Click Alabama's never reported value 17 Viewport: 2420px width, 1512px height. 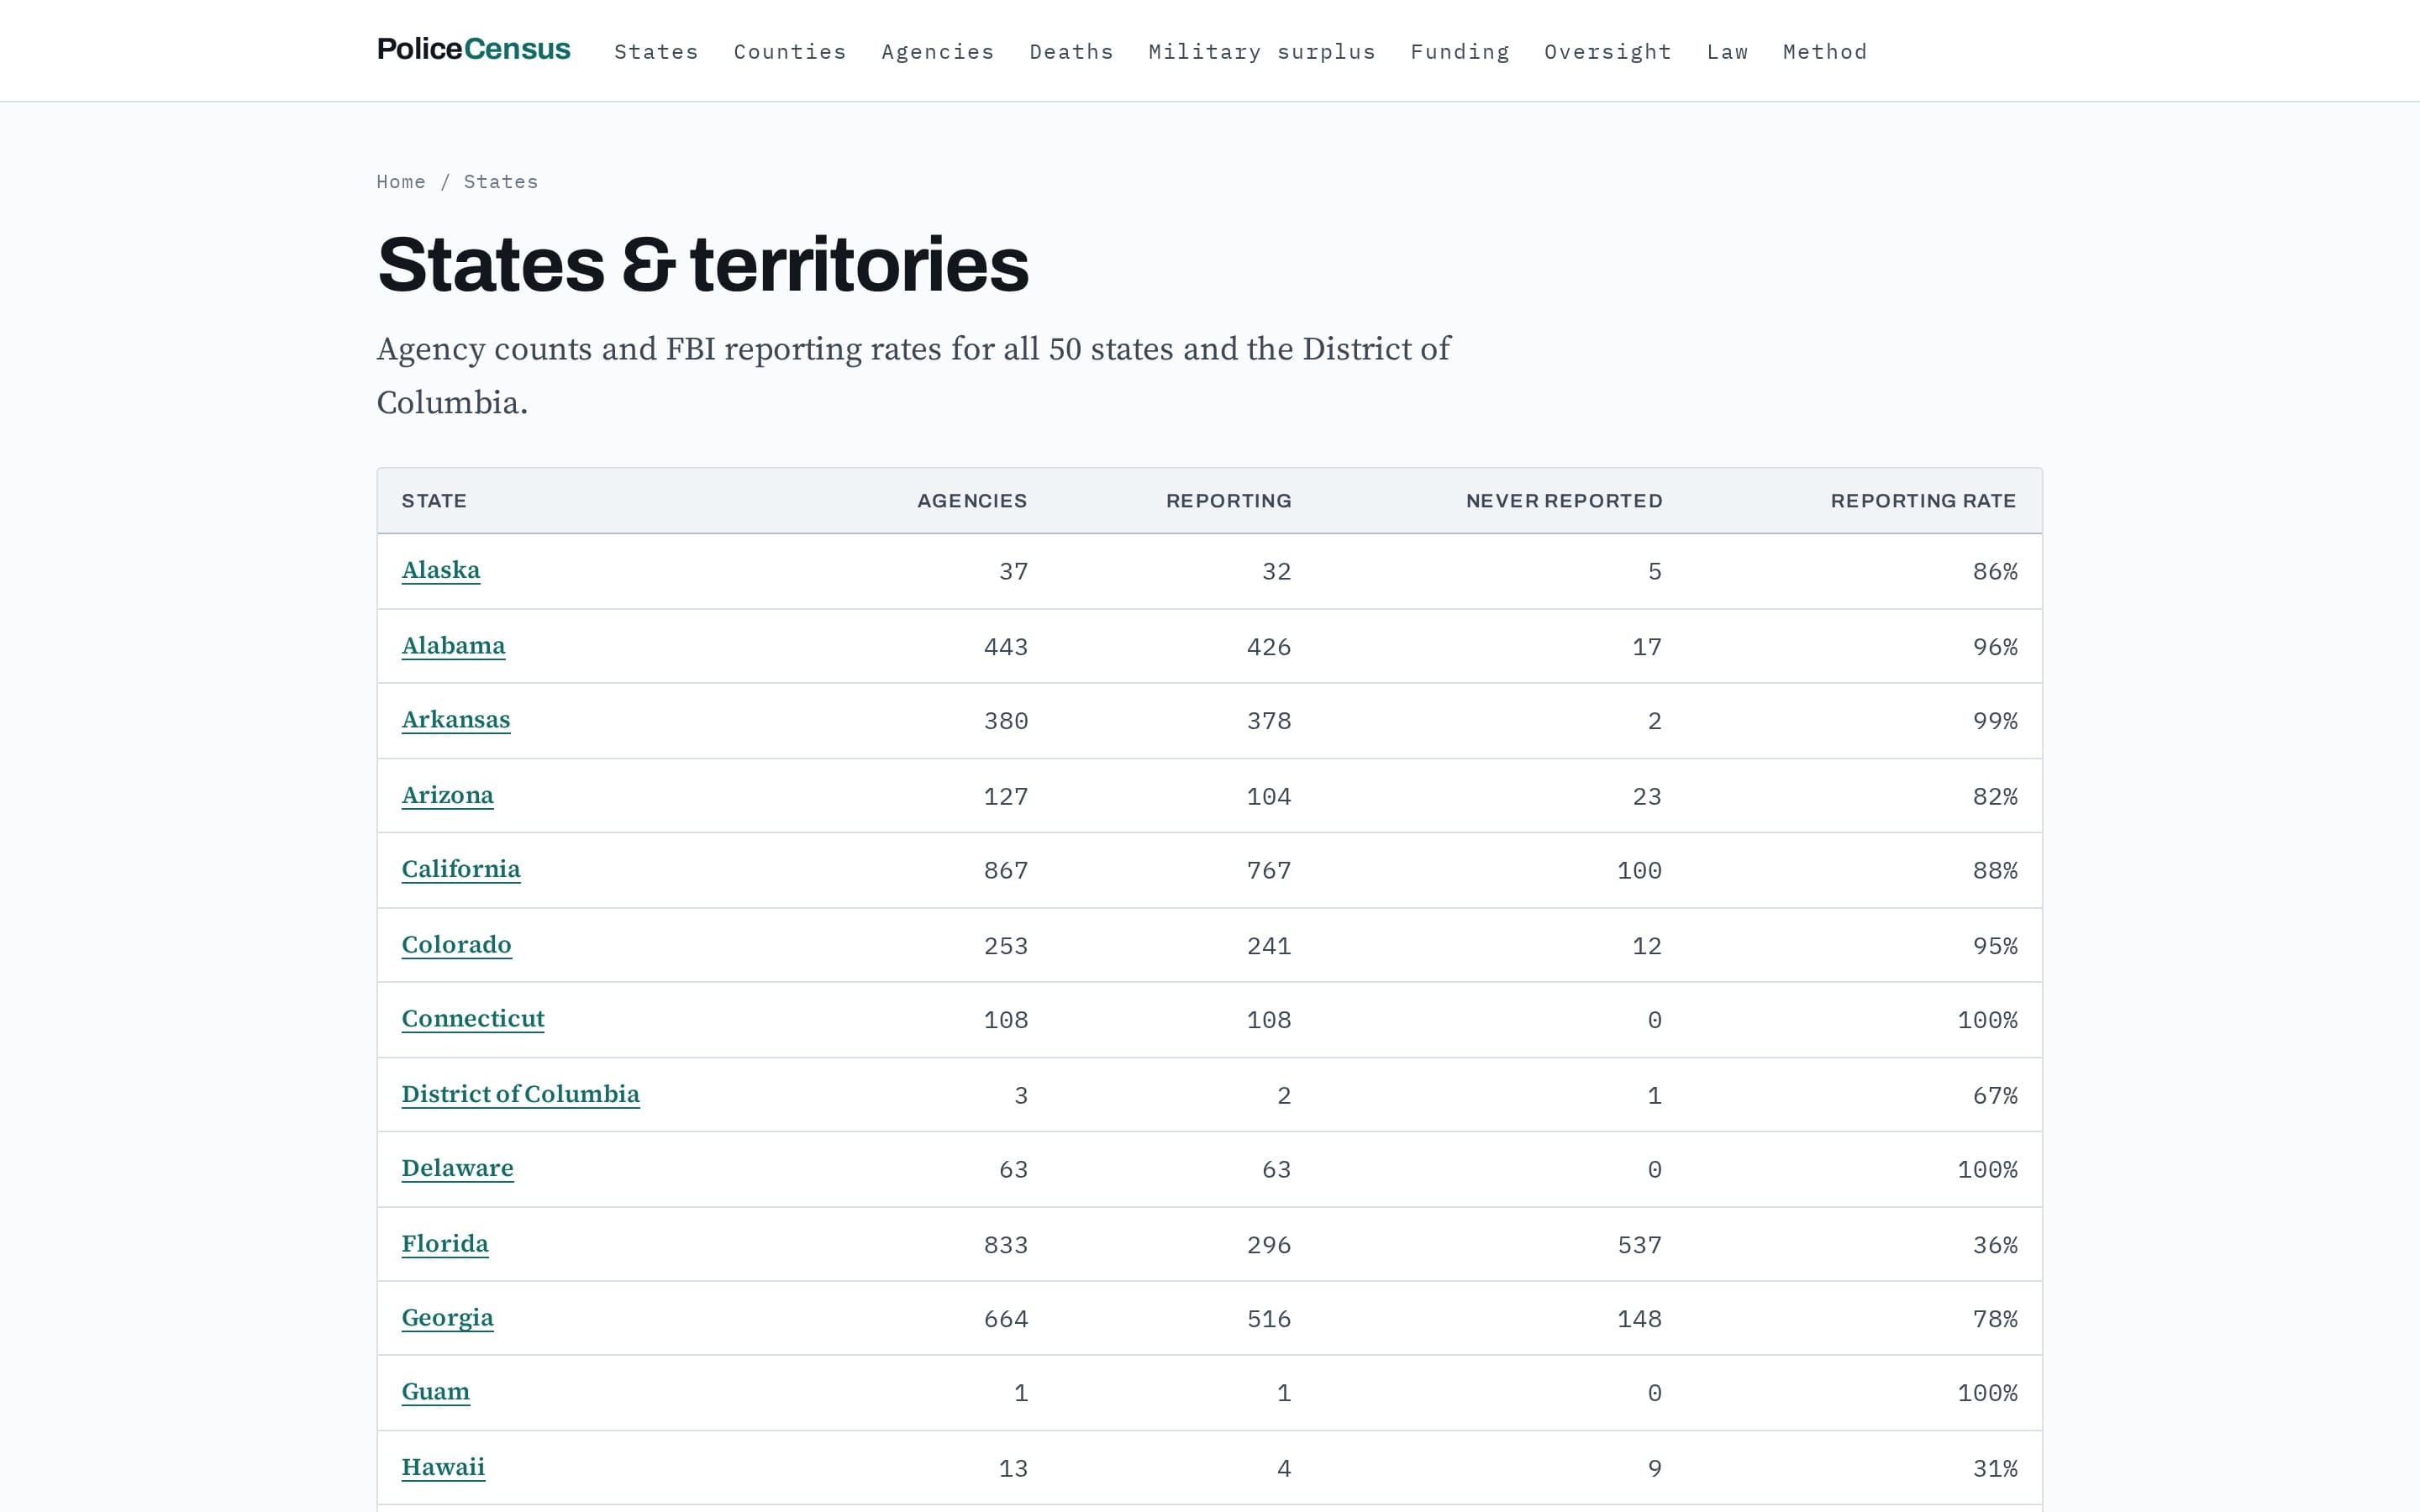tap(1647, 648)
